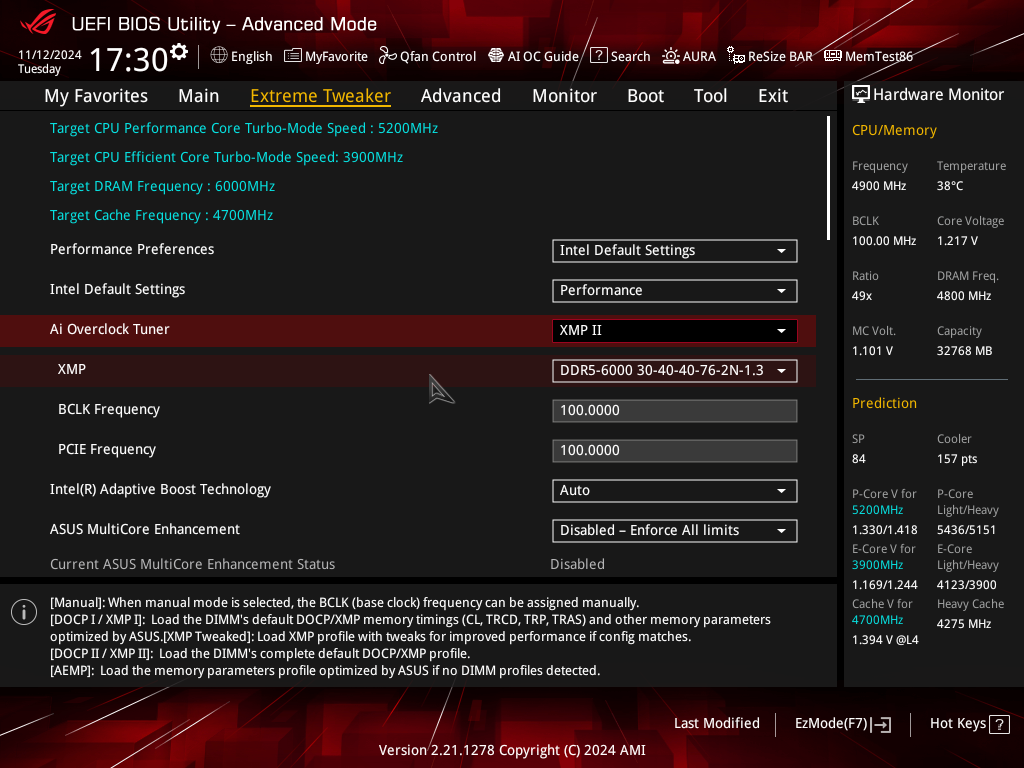Click CPU/Memory heading in Hardware Monitor
This screenshot has height=768, width=1024.
tap(894, 130)
